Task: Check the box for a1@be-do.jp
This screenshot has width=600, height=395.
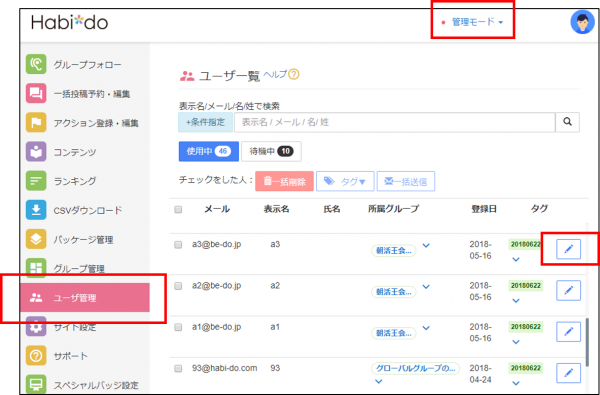Action: (x=178, y=327)
